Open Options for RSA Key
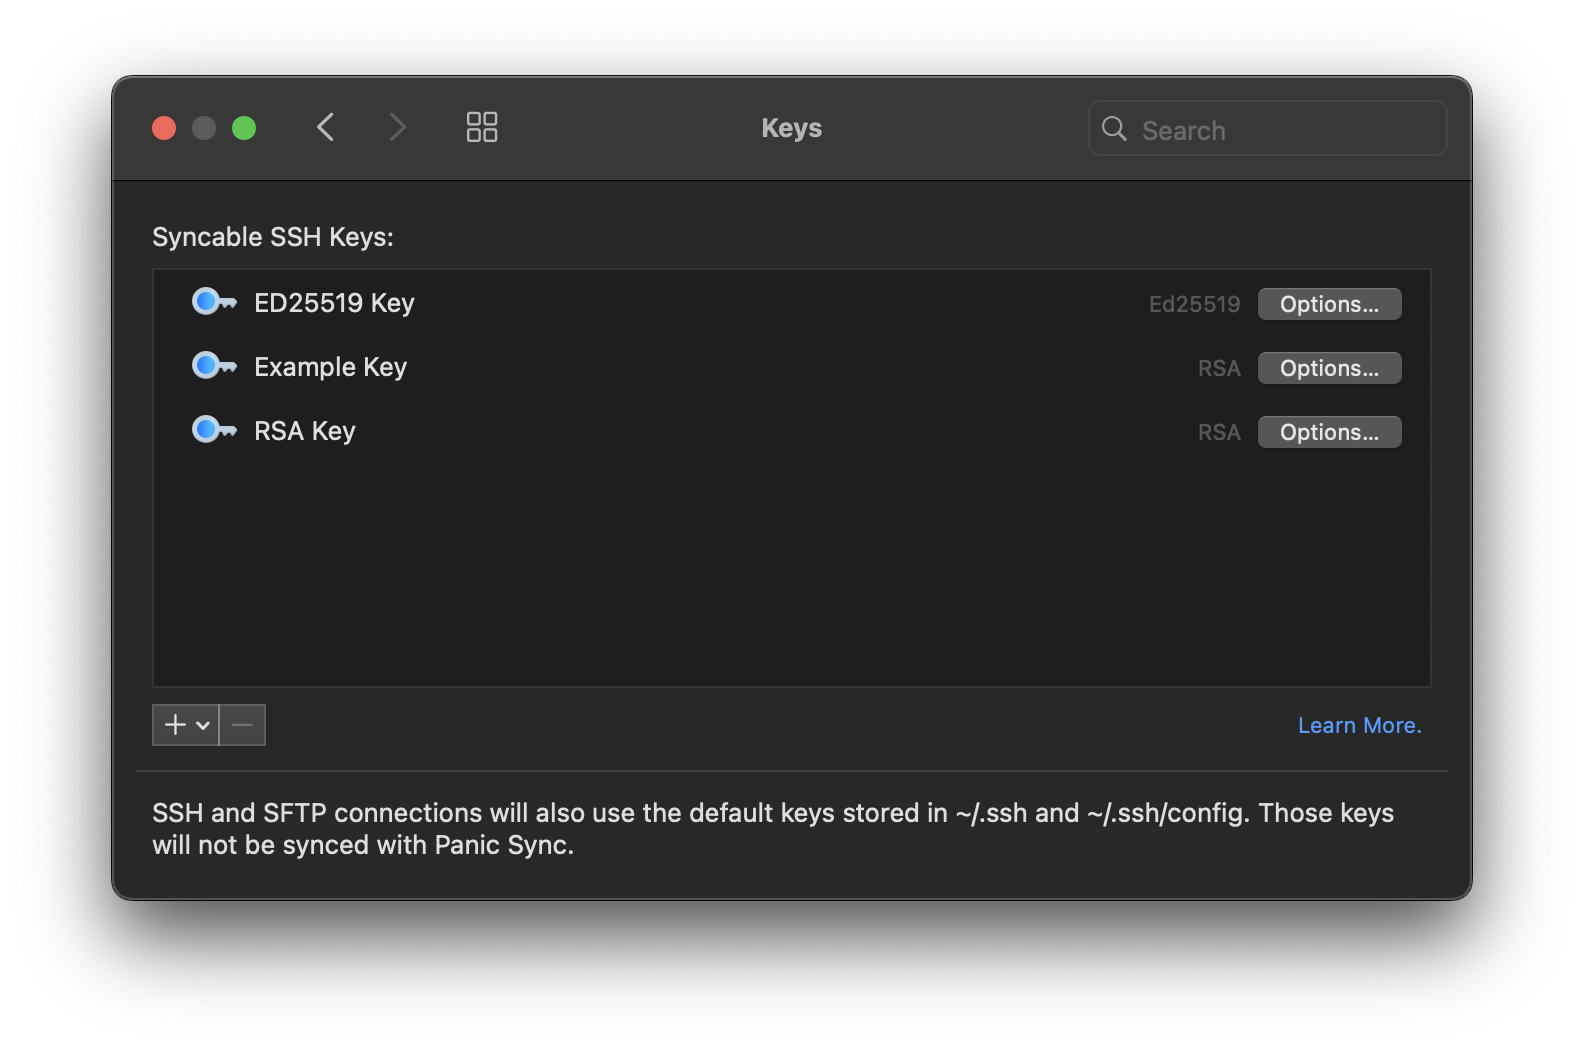Screen dimensions: 1584x1048 coord(1329,432)
